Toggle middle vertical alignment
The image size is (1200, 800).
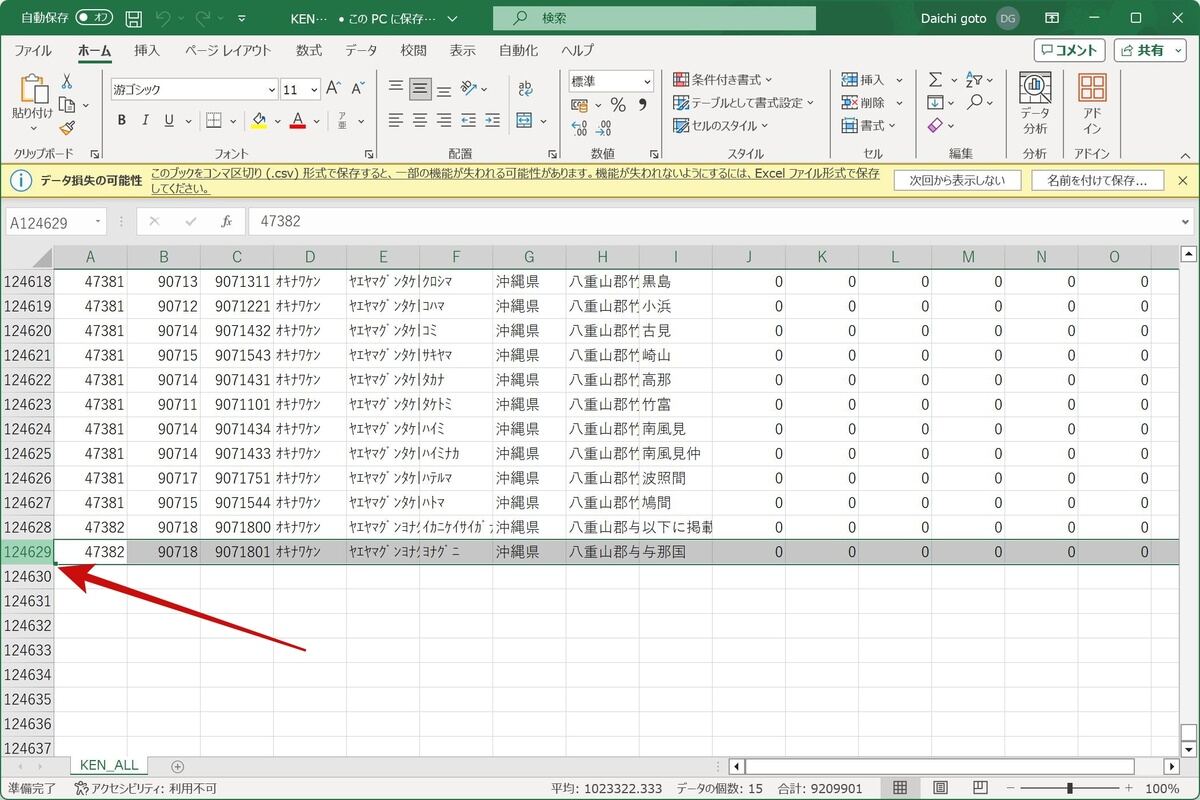tap(420, 88)
